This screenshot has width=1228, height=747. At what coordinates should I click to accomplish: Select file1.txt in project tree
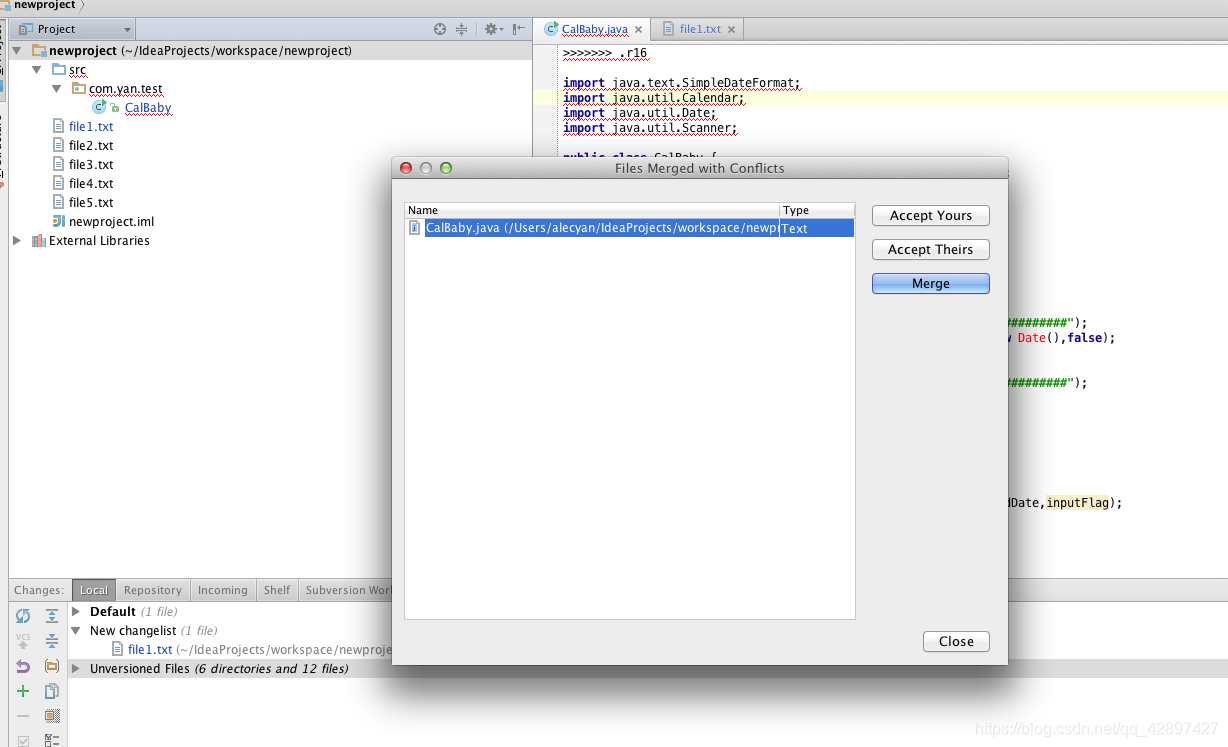(x=91, y=127)
